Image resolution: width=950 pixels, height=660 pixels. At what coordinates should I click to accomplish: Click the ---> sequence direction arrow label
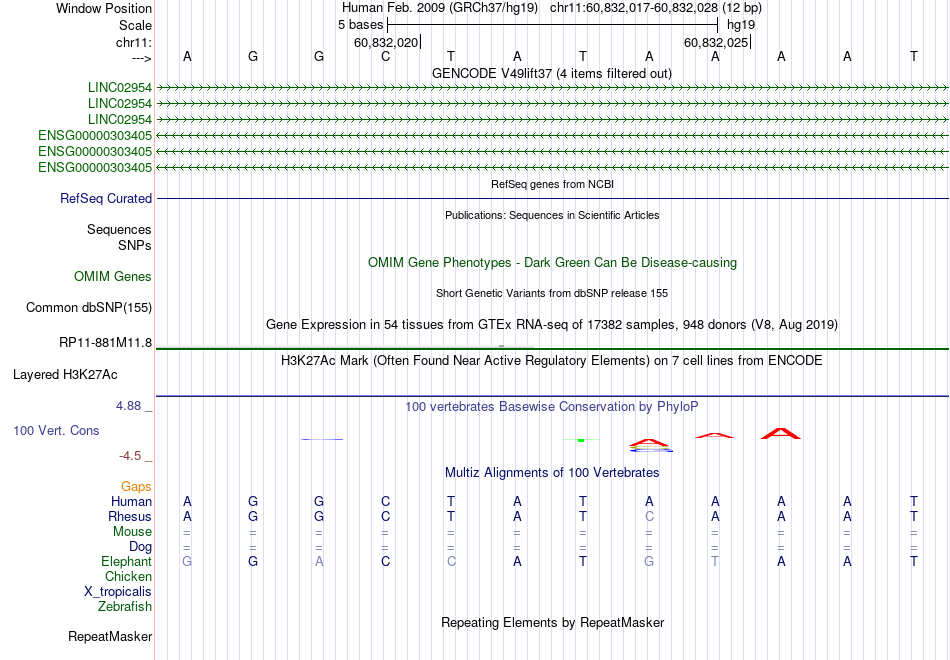tap(141, 58)
